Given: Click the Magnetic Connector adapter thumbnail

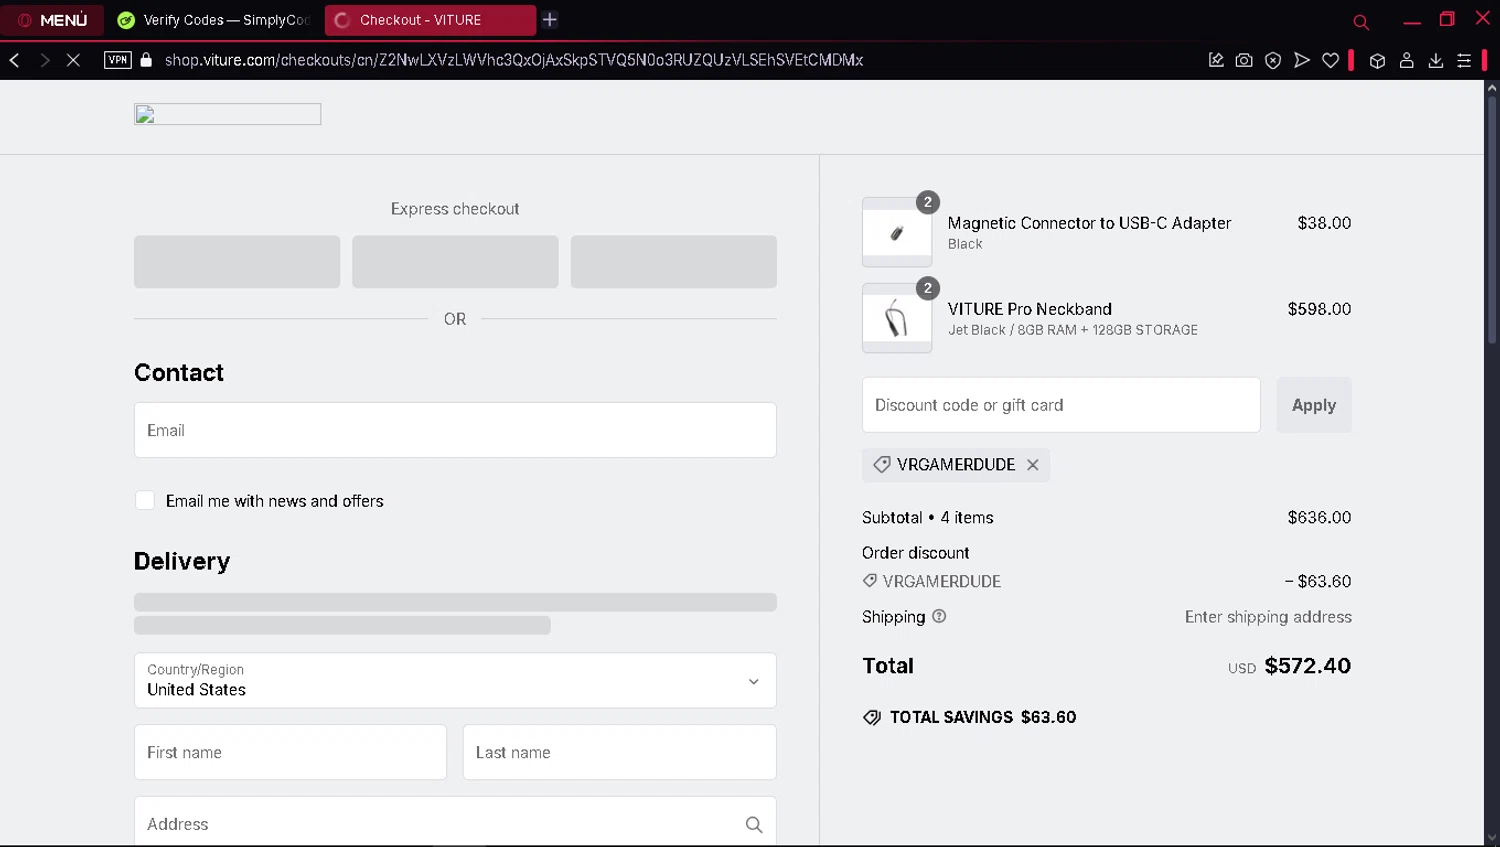Looking at the screenshot, I should pos(897,232).
